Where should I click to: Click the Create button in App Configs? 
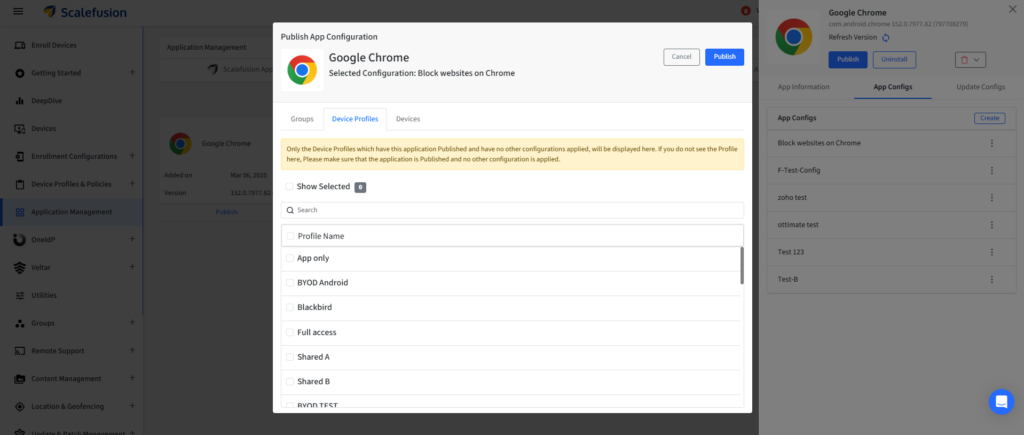pyautogui.click(x=989, y=118)
